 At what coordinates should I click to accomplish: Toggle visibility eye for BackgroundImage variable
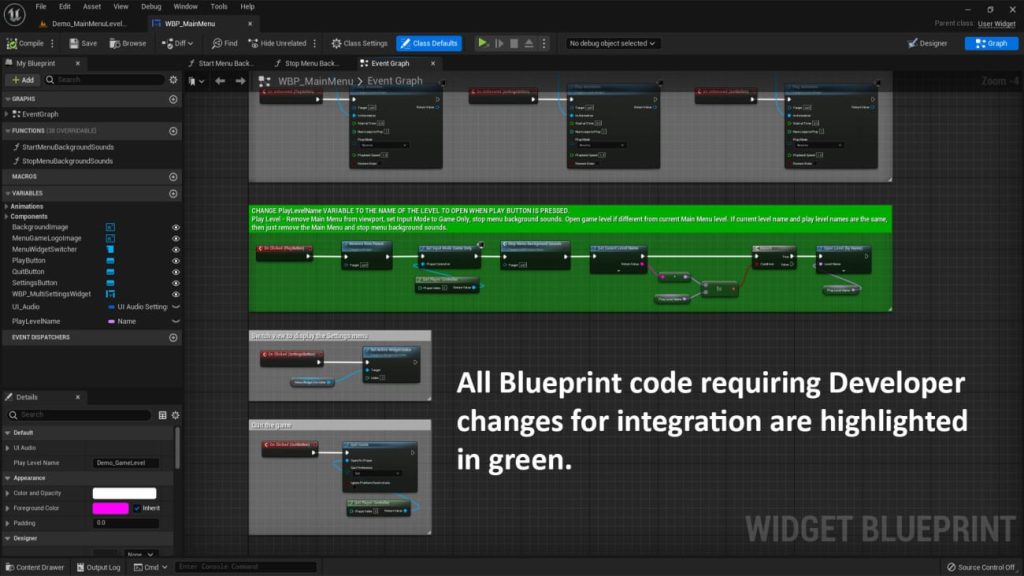(176, 228)
